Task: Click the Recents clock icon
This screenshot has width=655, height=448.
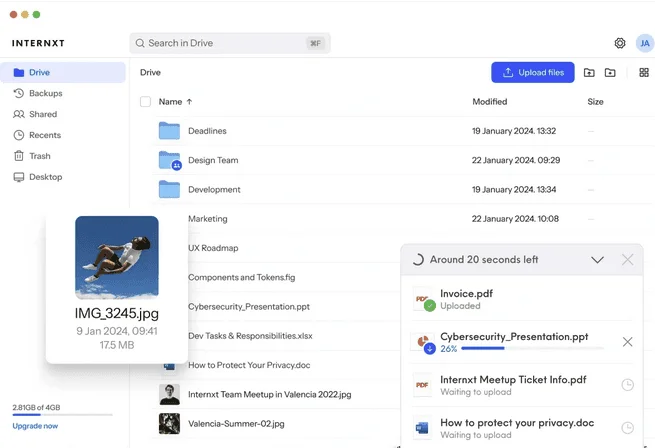Action: click(x=19, y=135)
